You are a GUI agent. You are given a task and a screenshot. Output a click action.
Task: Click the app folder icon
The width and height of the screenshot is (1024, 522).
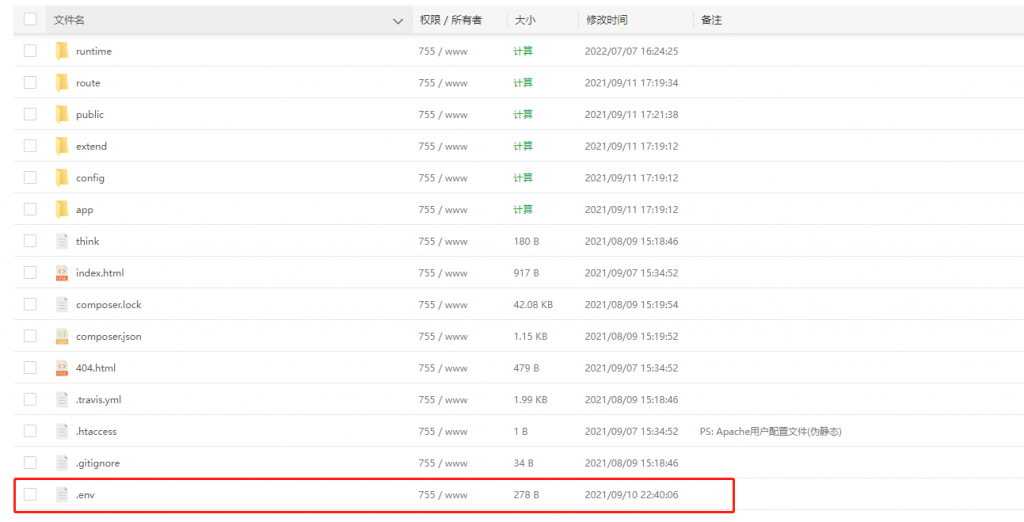(x=62, y=210)
